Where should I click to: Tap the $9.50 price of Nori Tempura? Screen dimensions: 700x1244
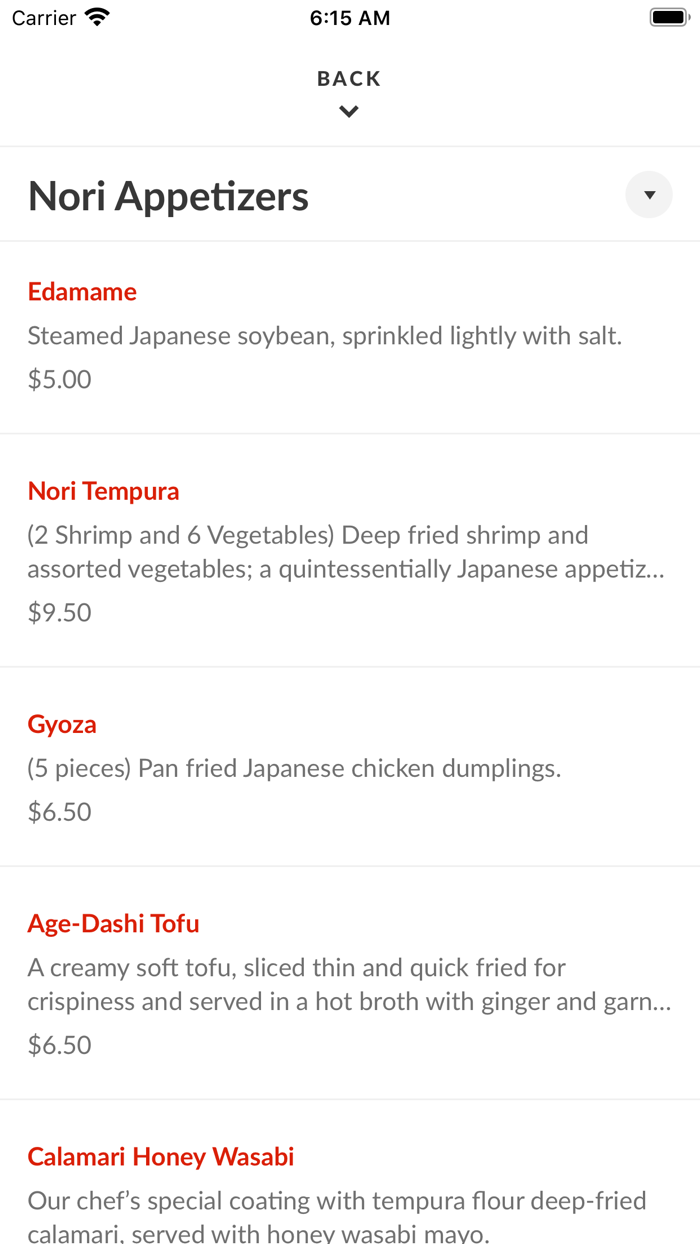click(x=59, y=611)
